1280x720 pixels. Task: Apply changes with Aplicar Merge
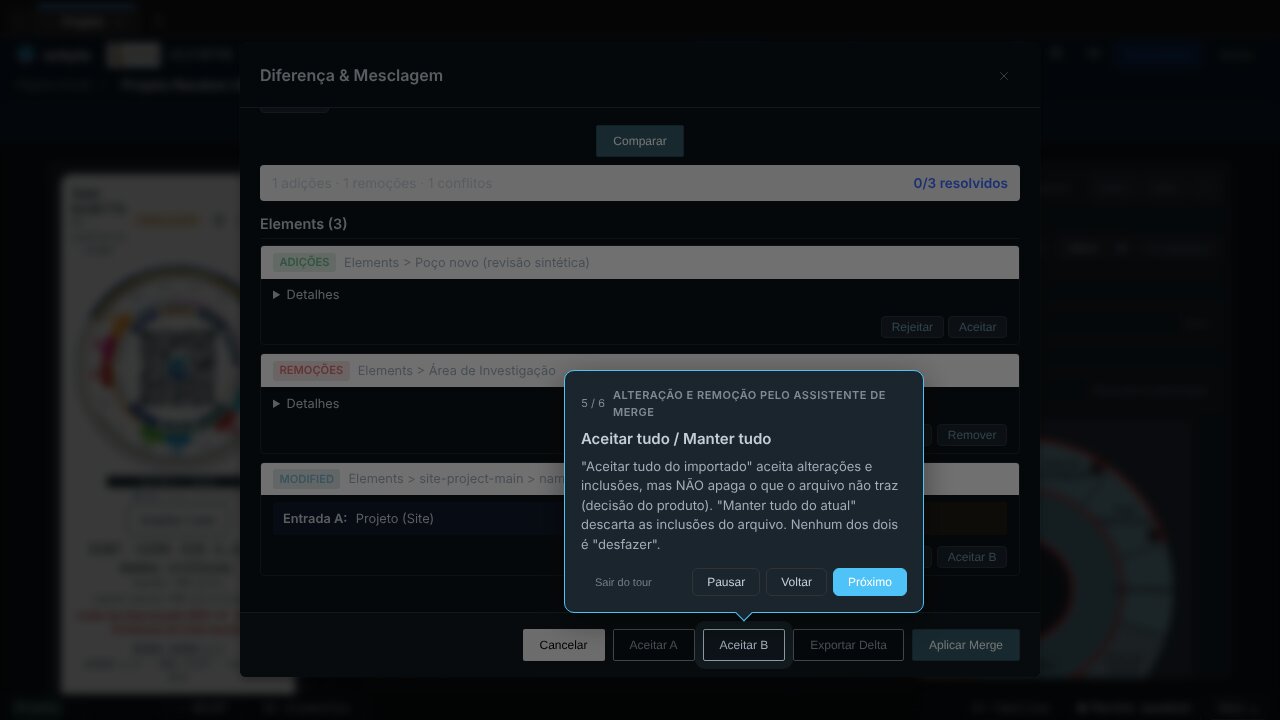[x=966, y=645]
